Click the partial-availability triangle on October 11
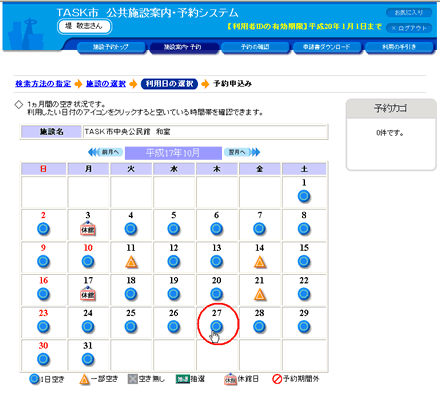 [x=131, y=262]
